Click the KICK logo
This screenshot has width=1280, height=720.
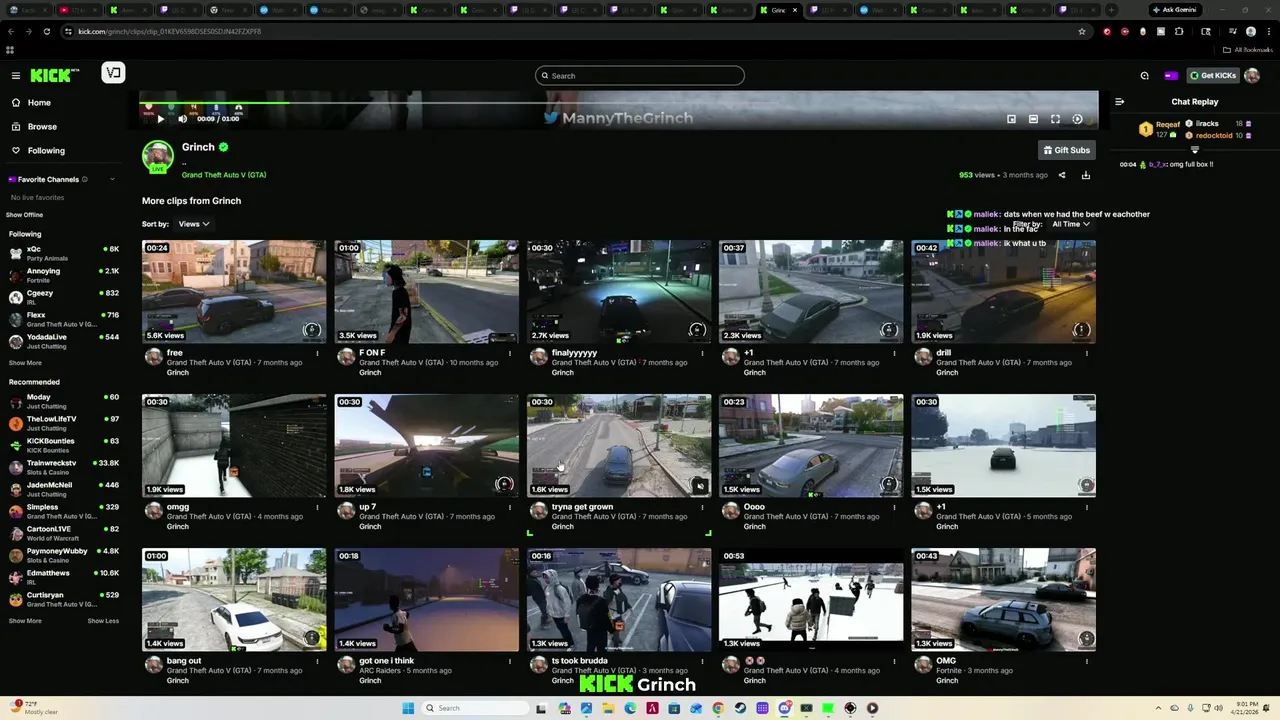[x=52, y=75]
